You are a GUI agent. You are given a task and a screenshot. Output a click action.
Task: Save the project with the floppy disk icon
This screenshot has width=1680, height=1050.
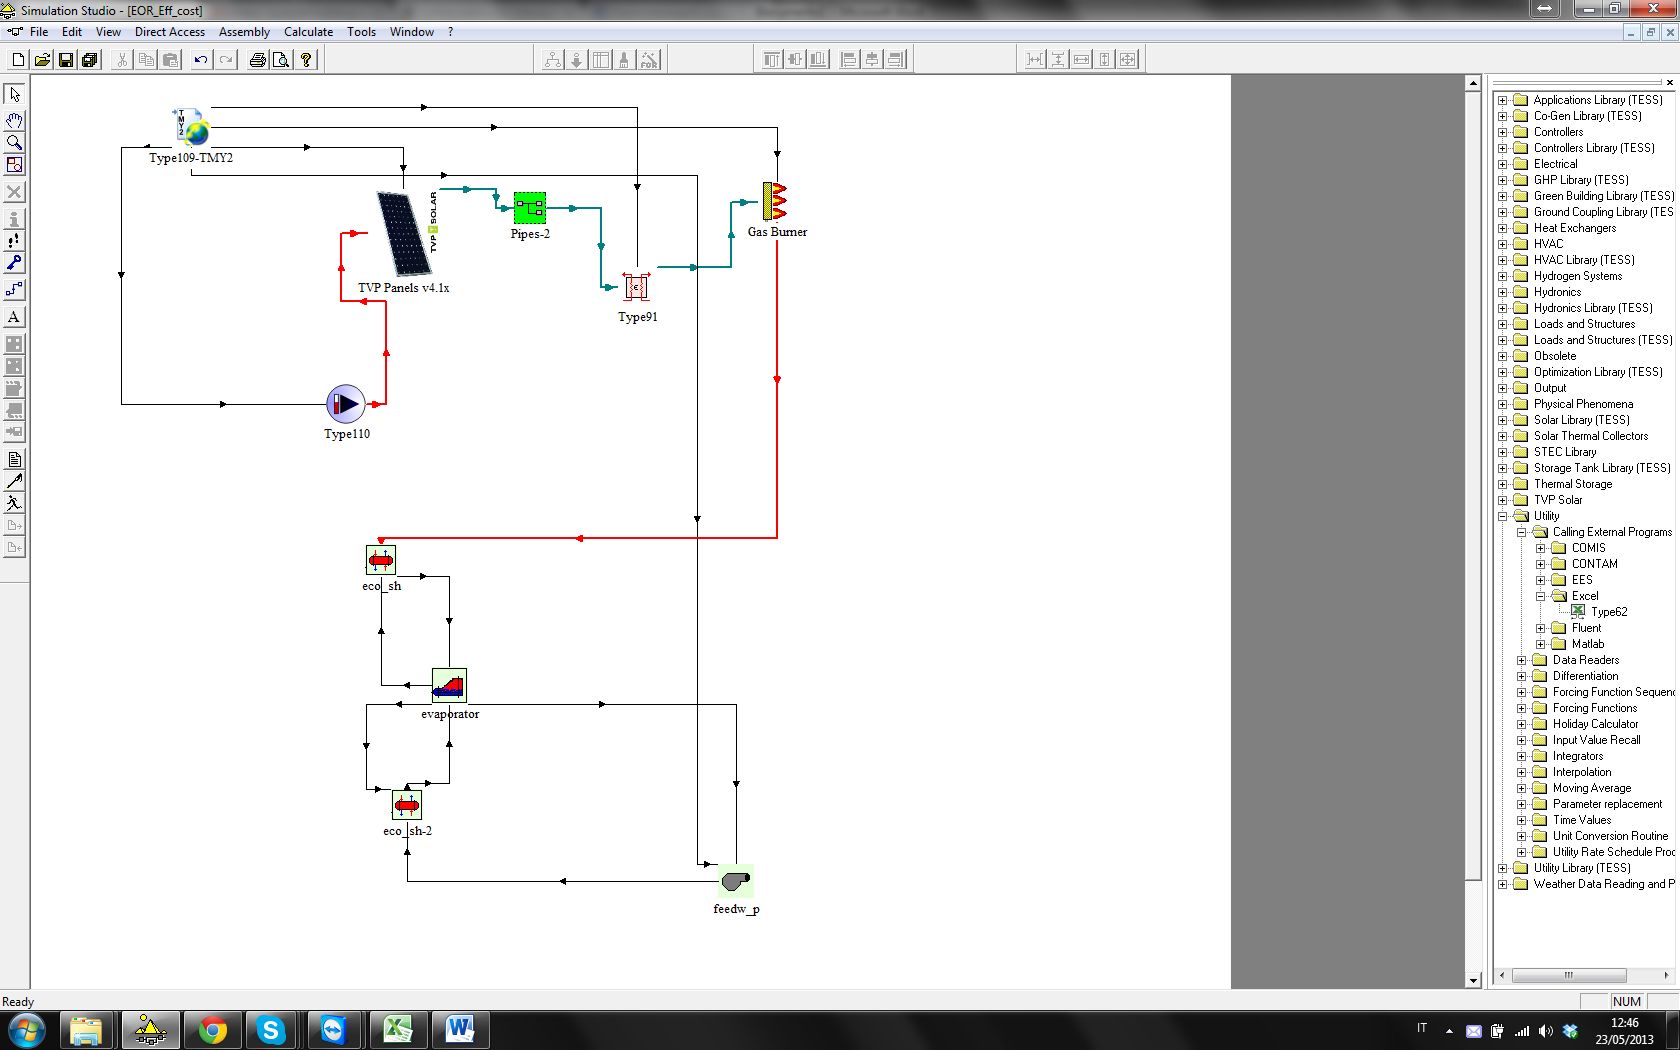[66, 60]
